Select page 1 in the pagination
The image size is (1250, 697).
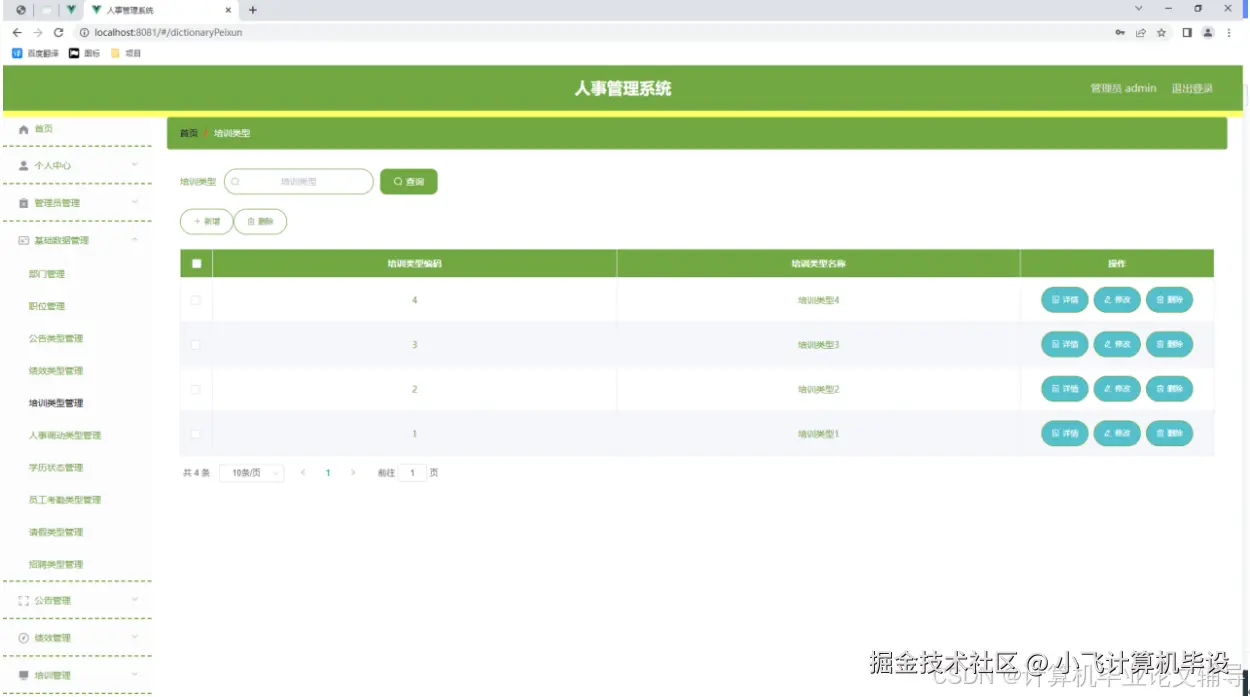[328, 473]
